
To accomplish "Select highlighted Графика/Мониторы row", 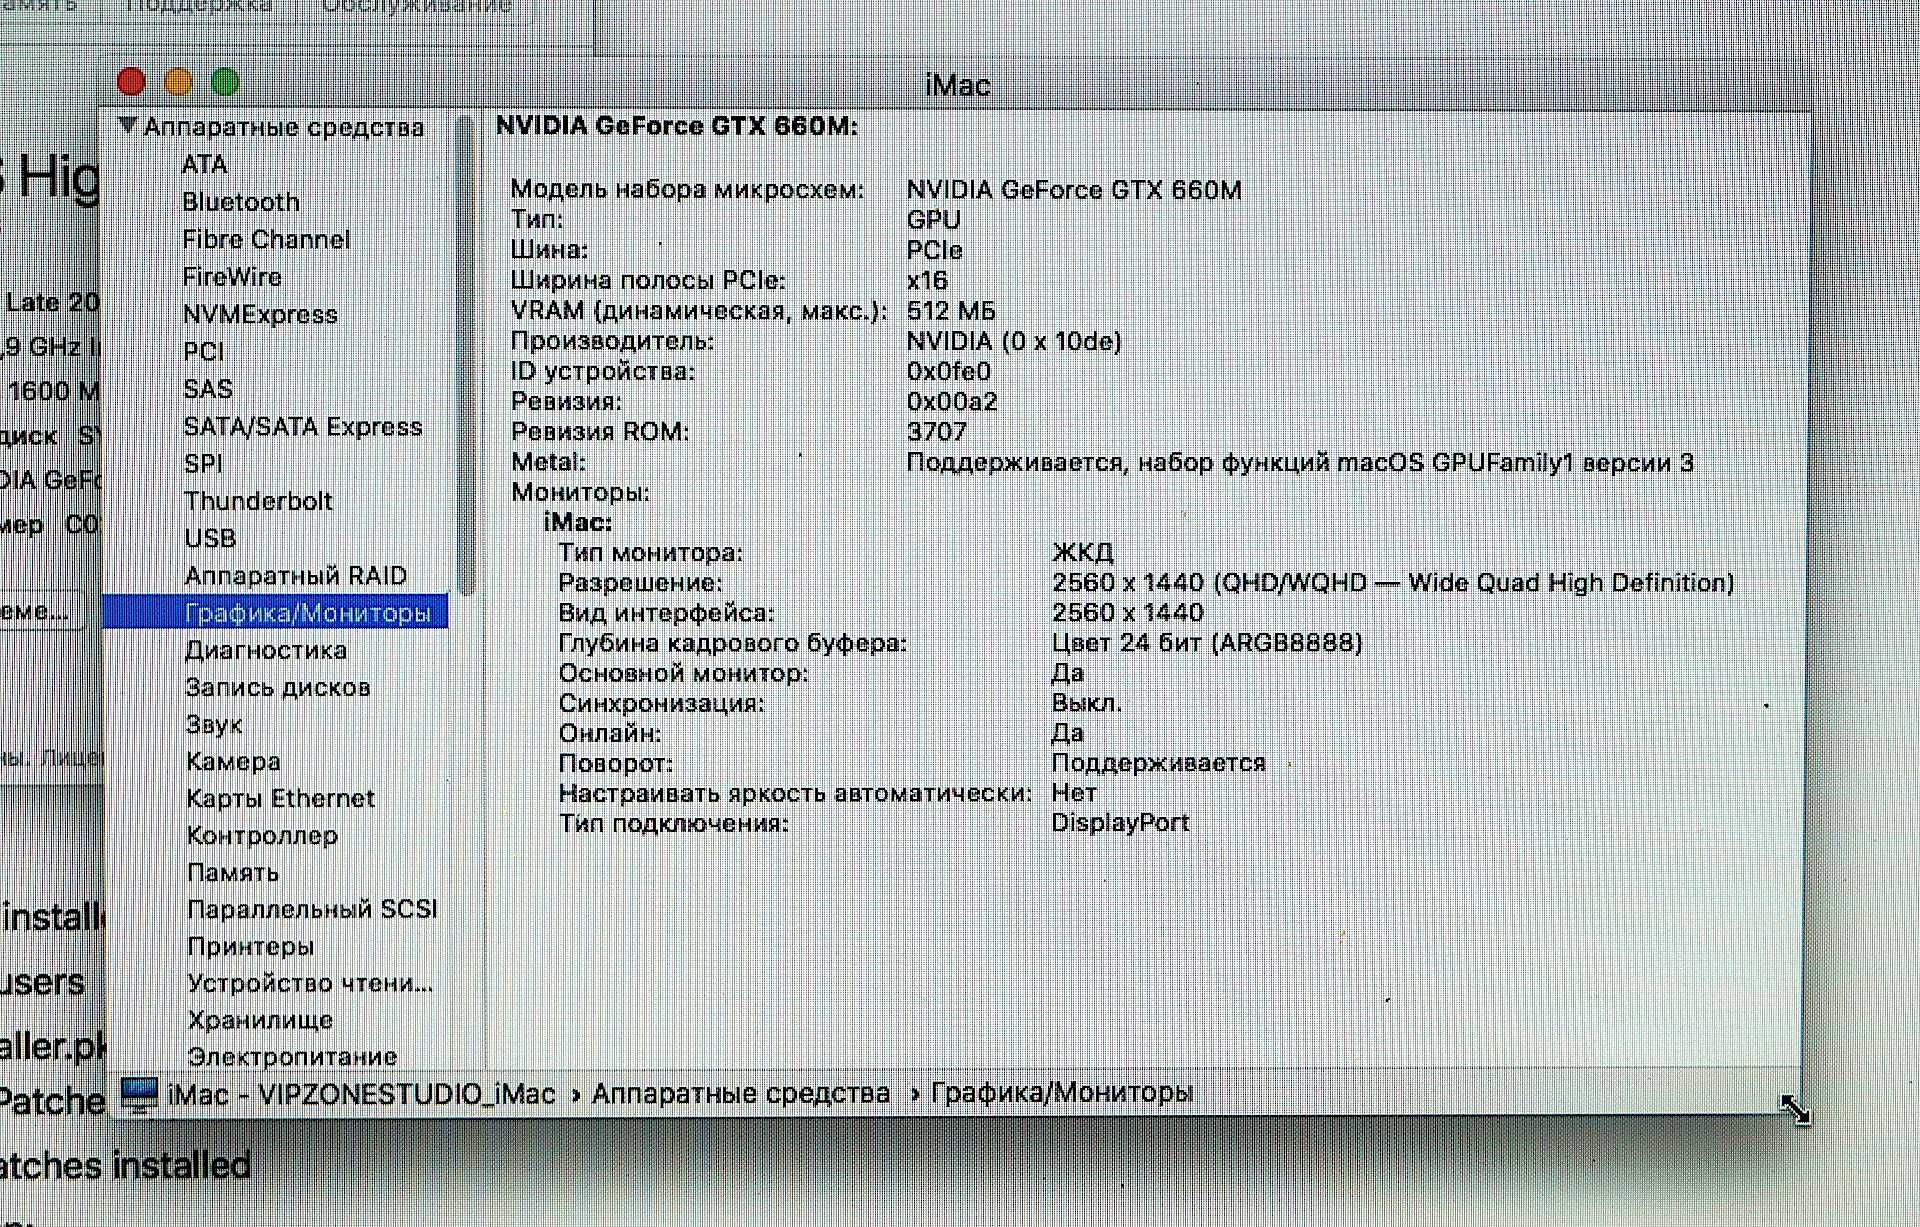I will [276, 613].
